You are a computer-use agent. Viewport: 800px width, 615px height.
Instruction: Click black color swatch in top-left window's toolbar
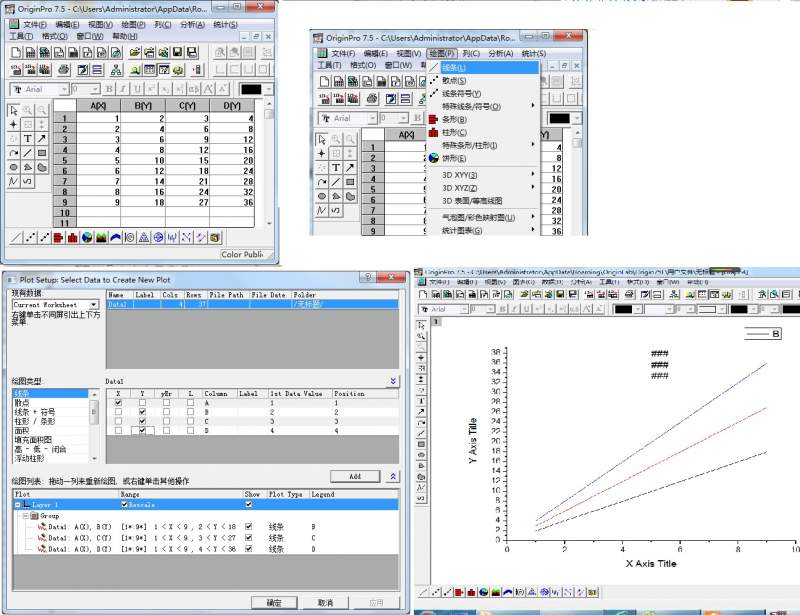point(251,89)
